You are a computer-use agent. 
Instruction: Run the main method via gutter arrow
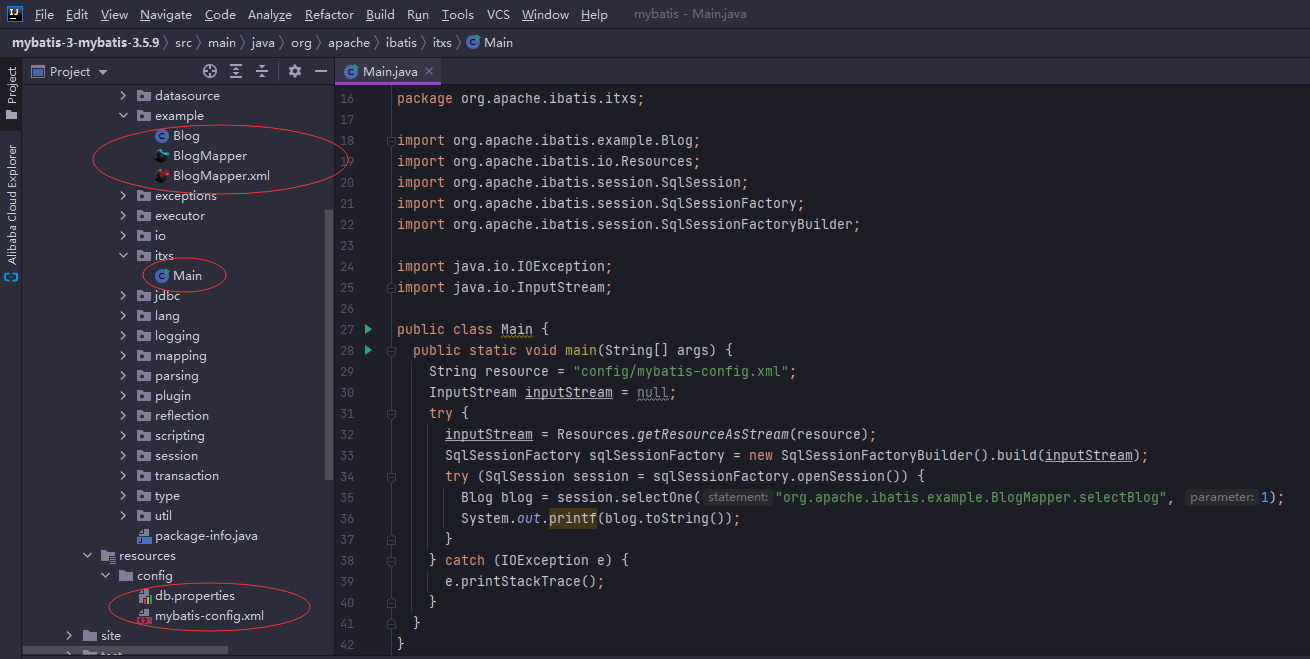pyautogui.click(x=368, y=350)
